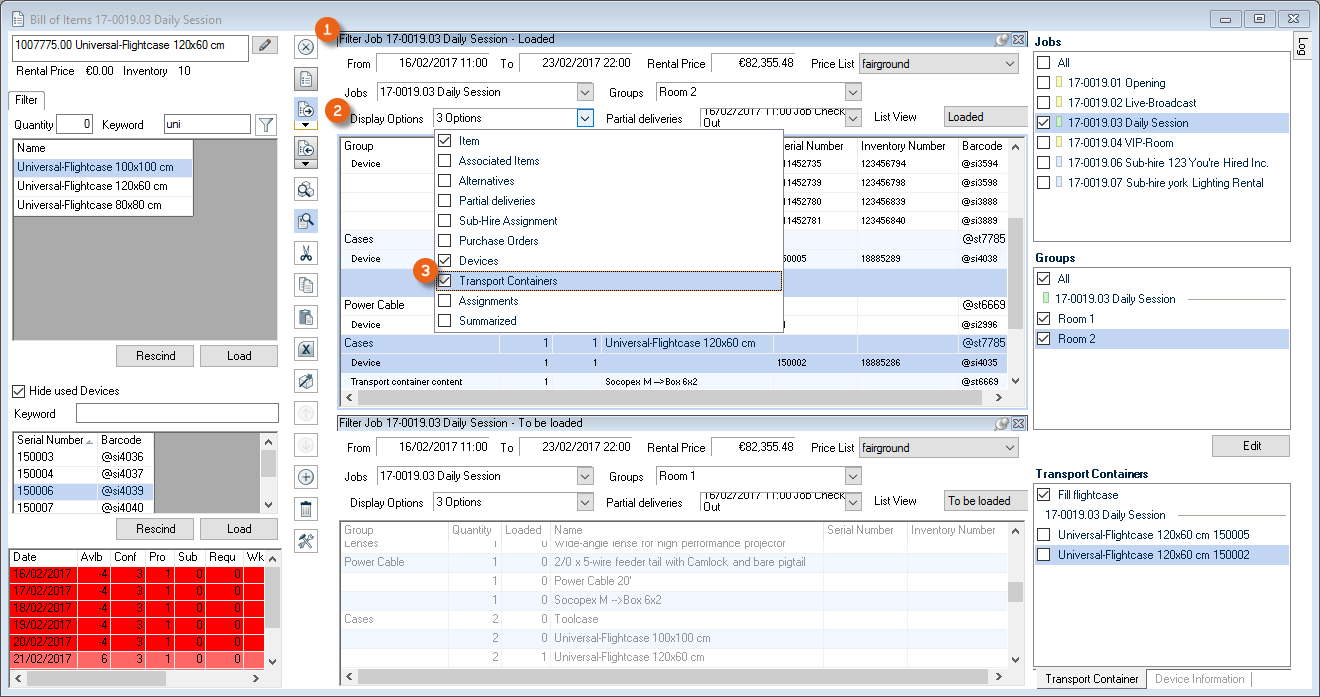Click the clipboard paste icon in vertical toolbar
1320x697 pixels.
click(x=306, y=317)
